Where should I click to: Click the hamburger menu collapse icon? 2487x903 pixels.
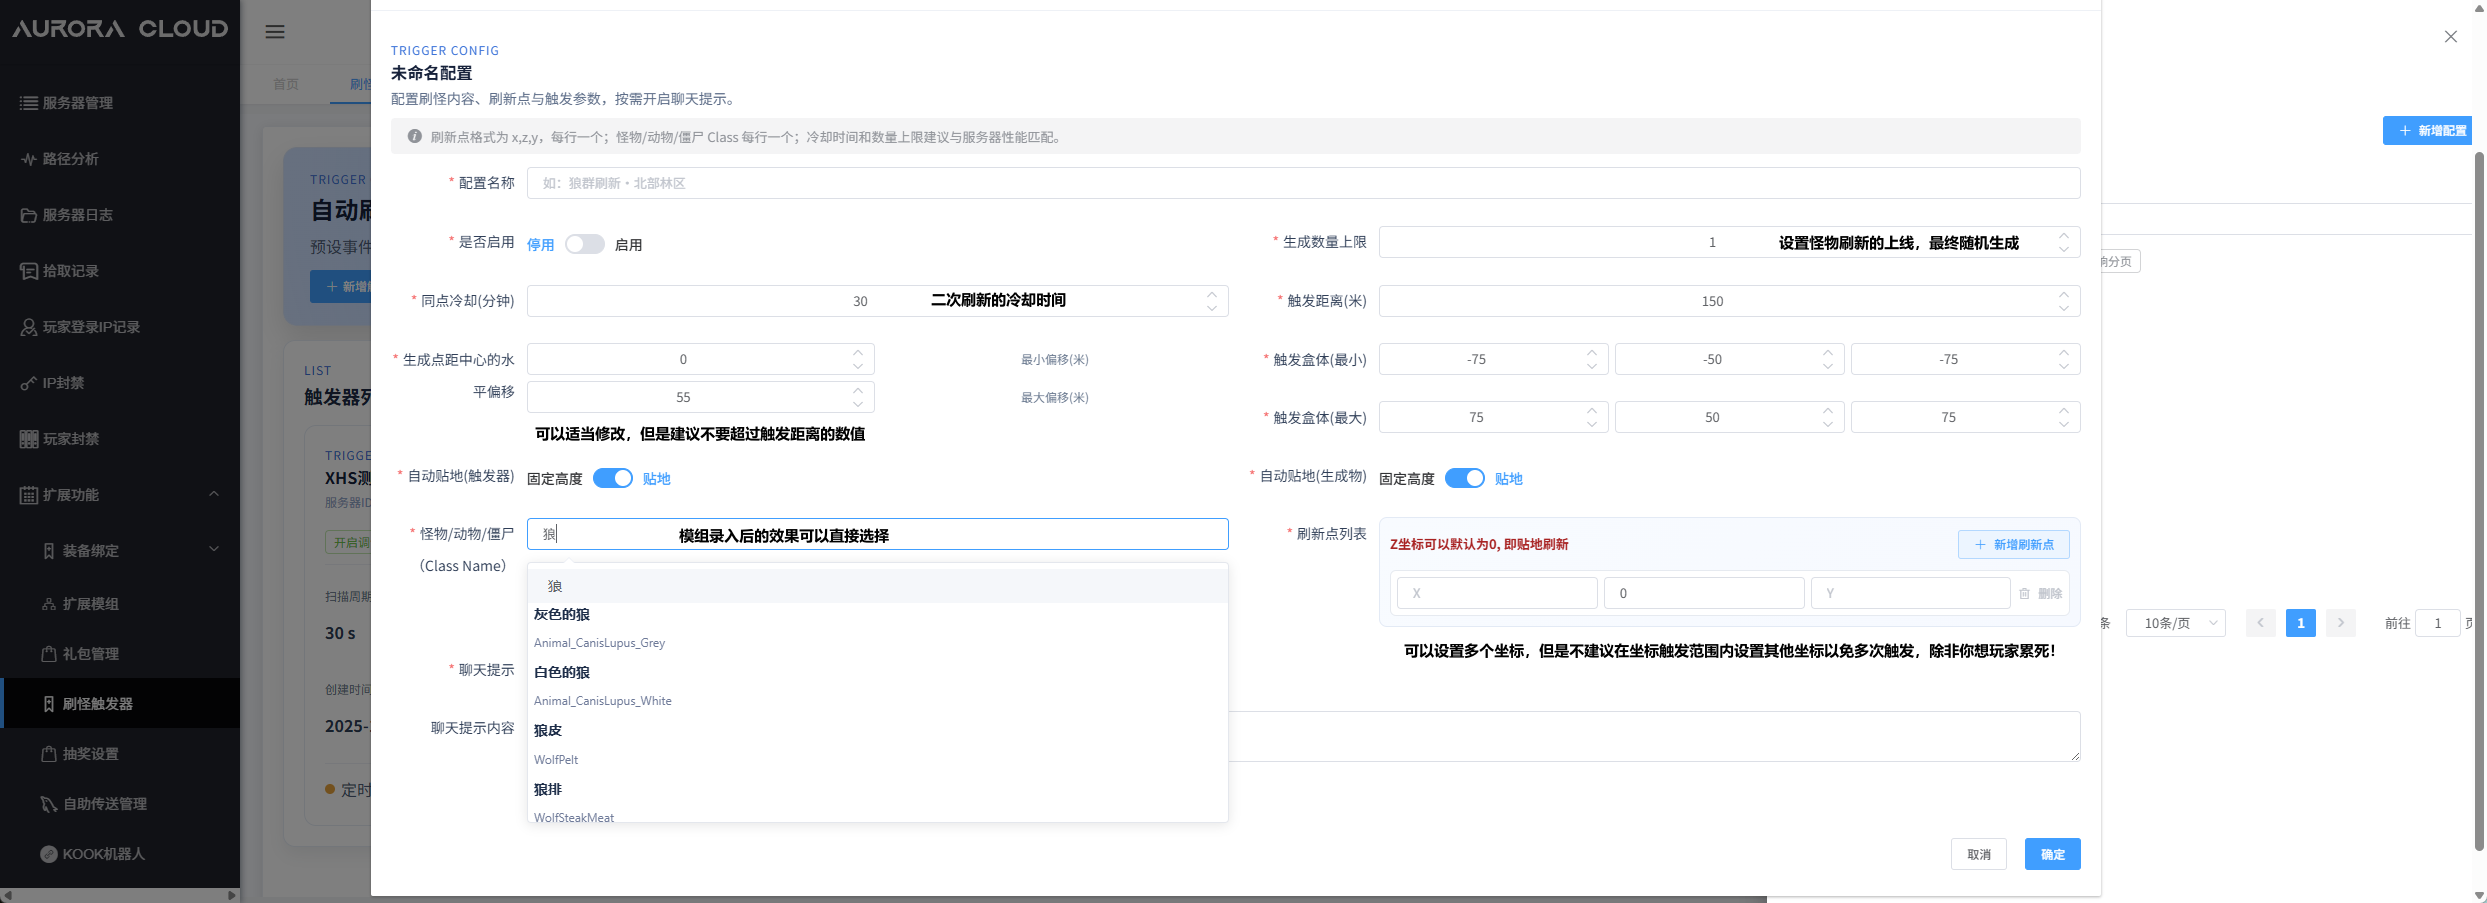[x=275, y=32]
